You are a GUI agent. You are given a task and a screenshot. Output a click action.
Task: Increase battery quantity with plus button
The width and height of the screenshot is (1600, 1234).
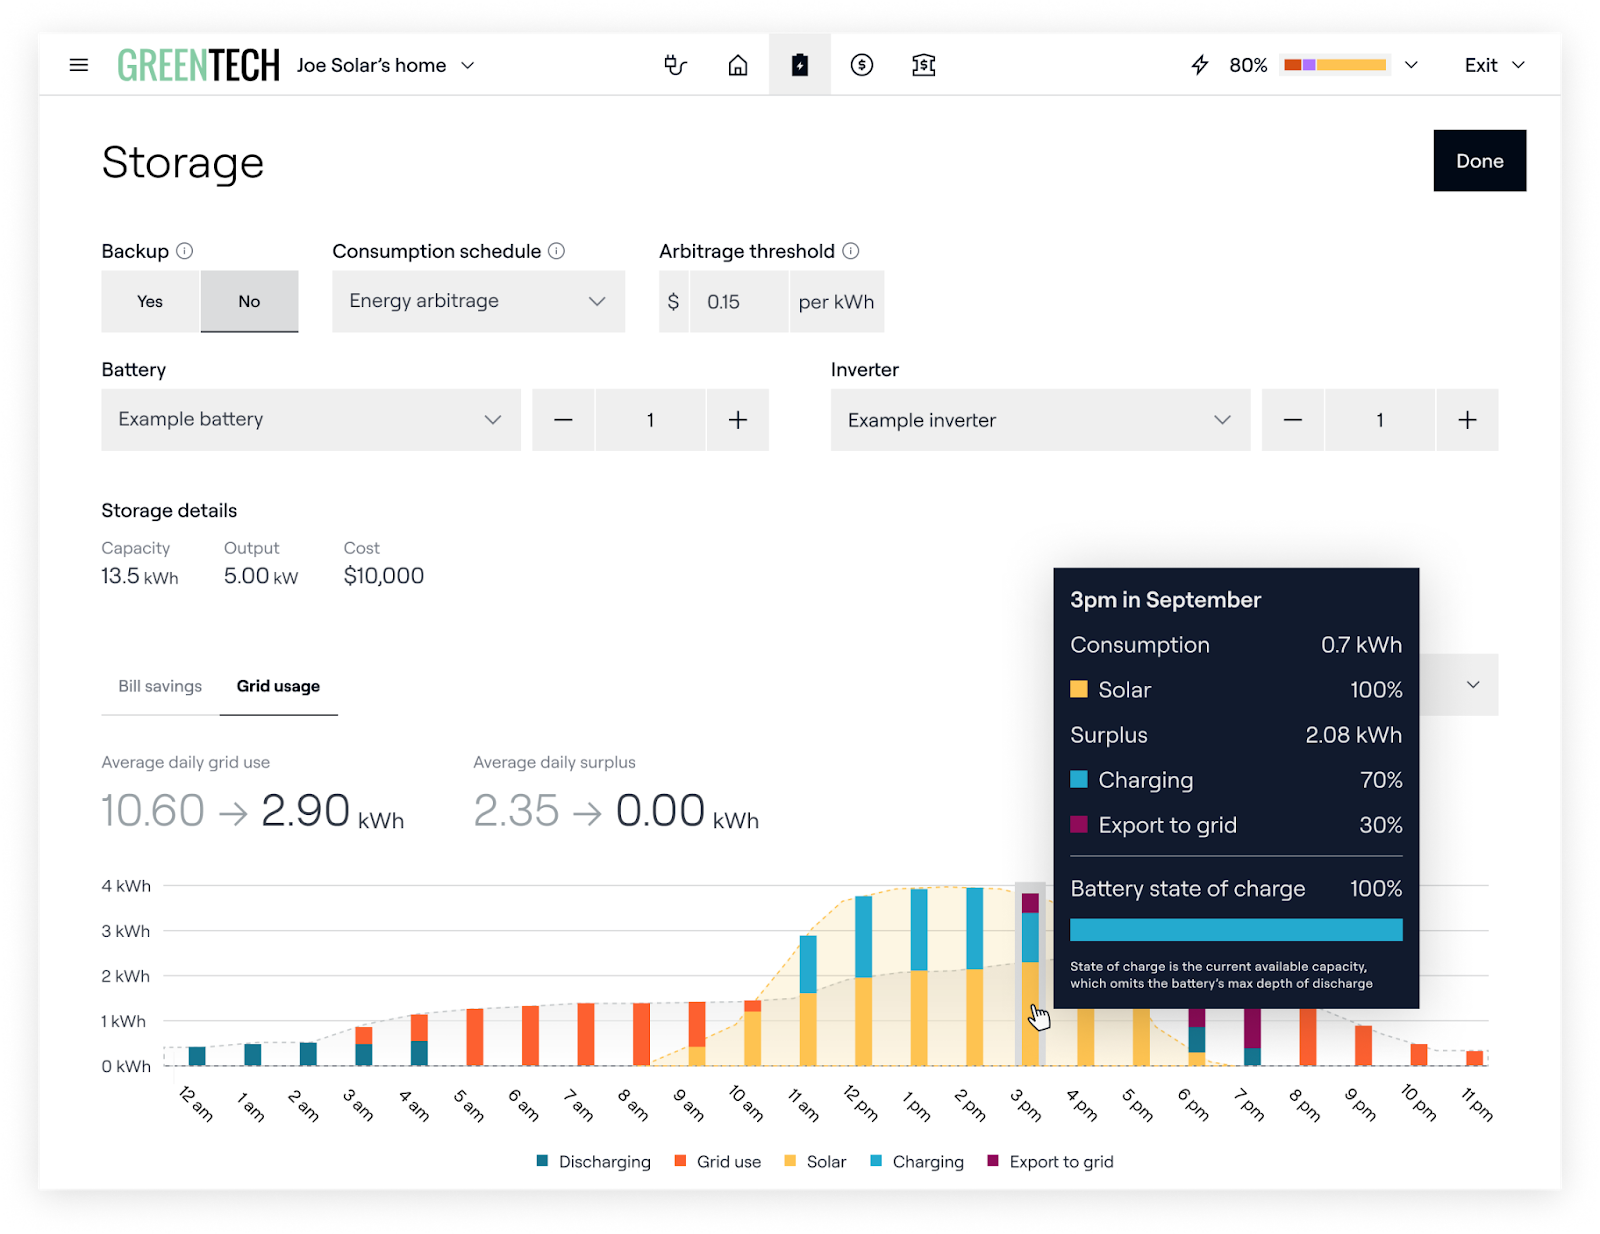point(738,420)
